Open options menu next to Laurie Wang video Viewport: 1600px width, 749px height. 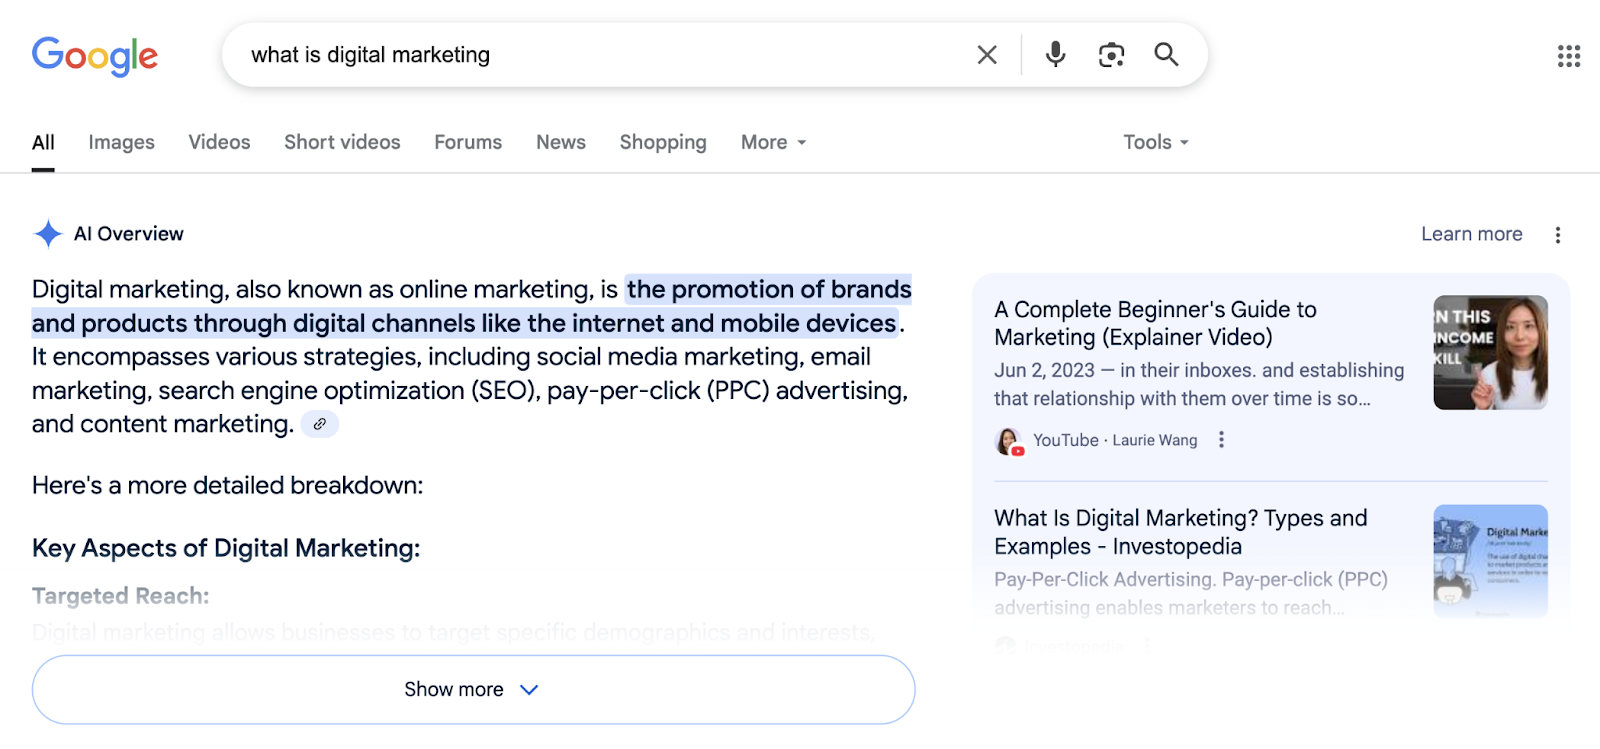coord(1221,440)
